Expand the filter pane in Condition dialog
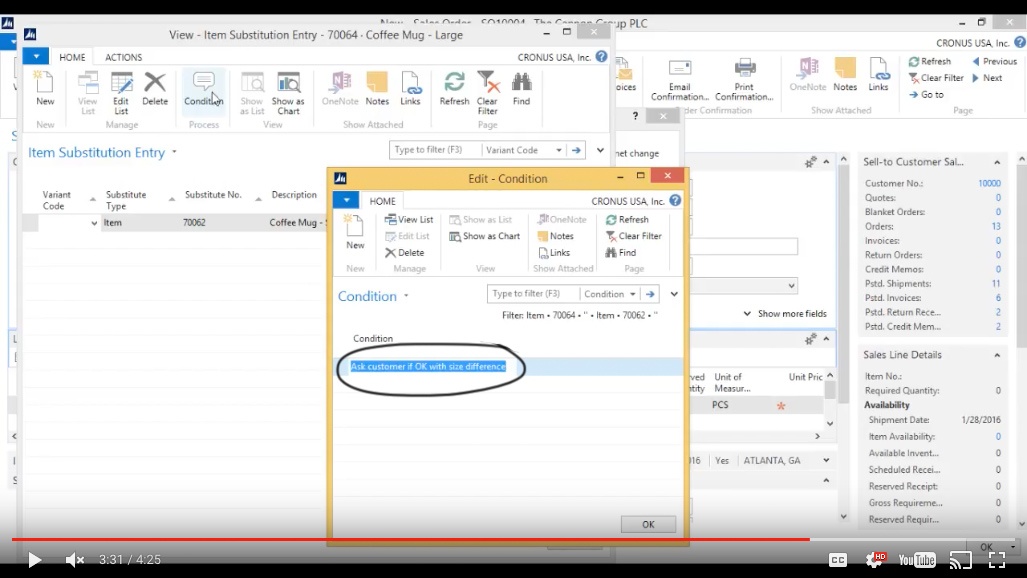The height and width of the screenshot is (578, 1027). coord(674,294)
